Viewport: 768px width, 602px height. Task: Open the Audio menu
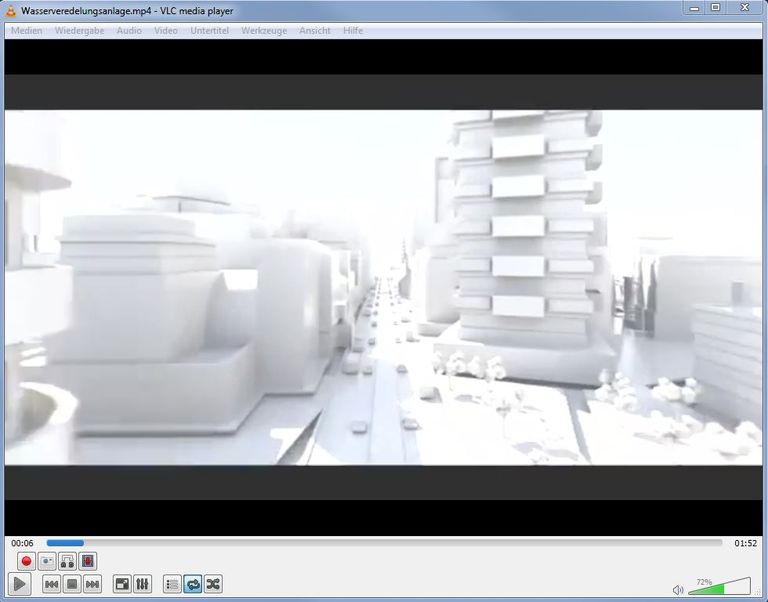(x=129, y=30)
